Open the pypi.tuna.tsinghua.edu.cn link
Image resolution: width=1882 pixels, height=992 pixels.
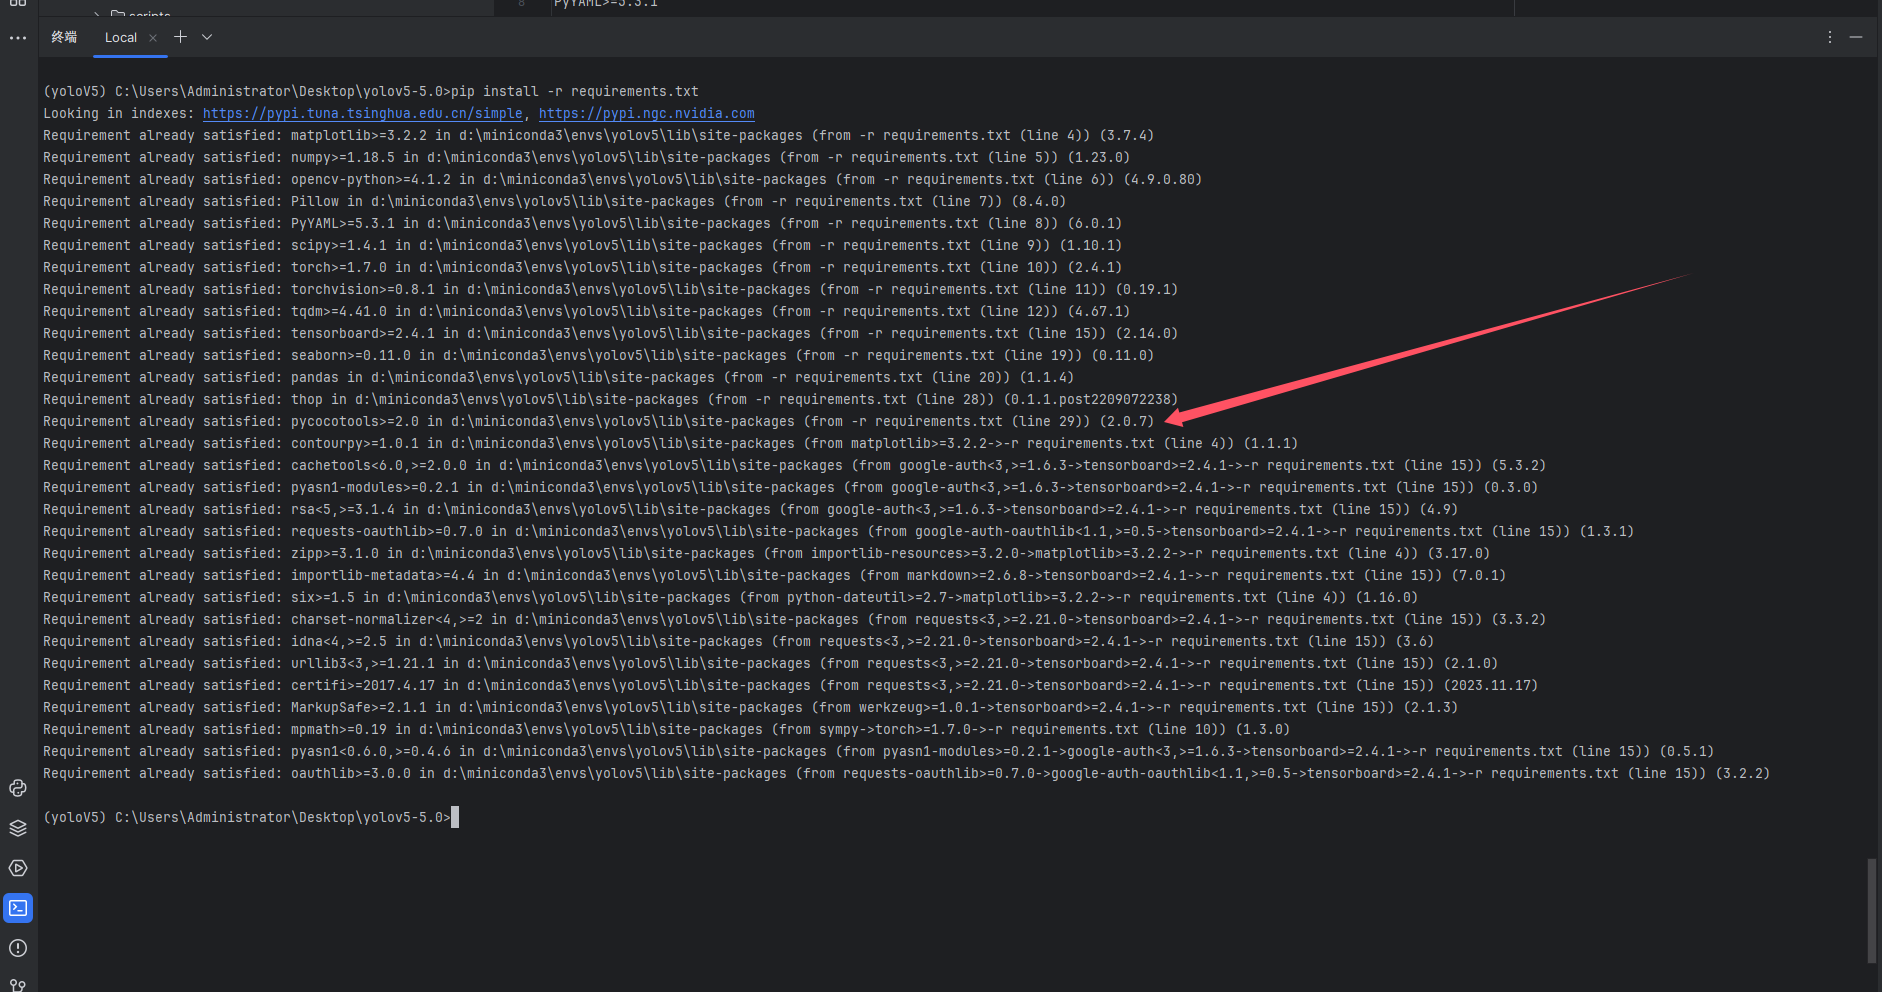(363, 113)
